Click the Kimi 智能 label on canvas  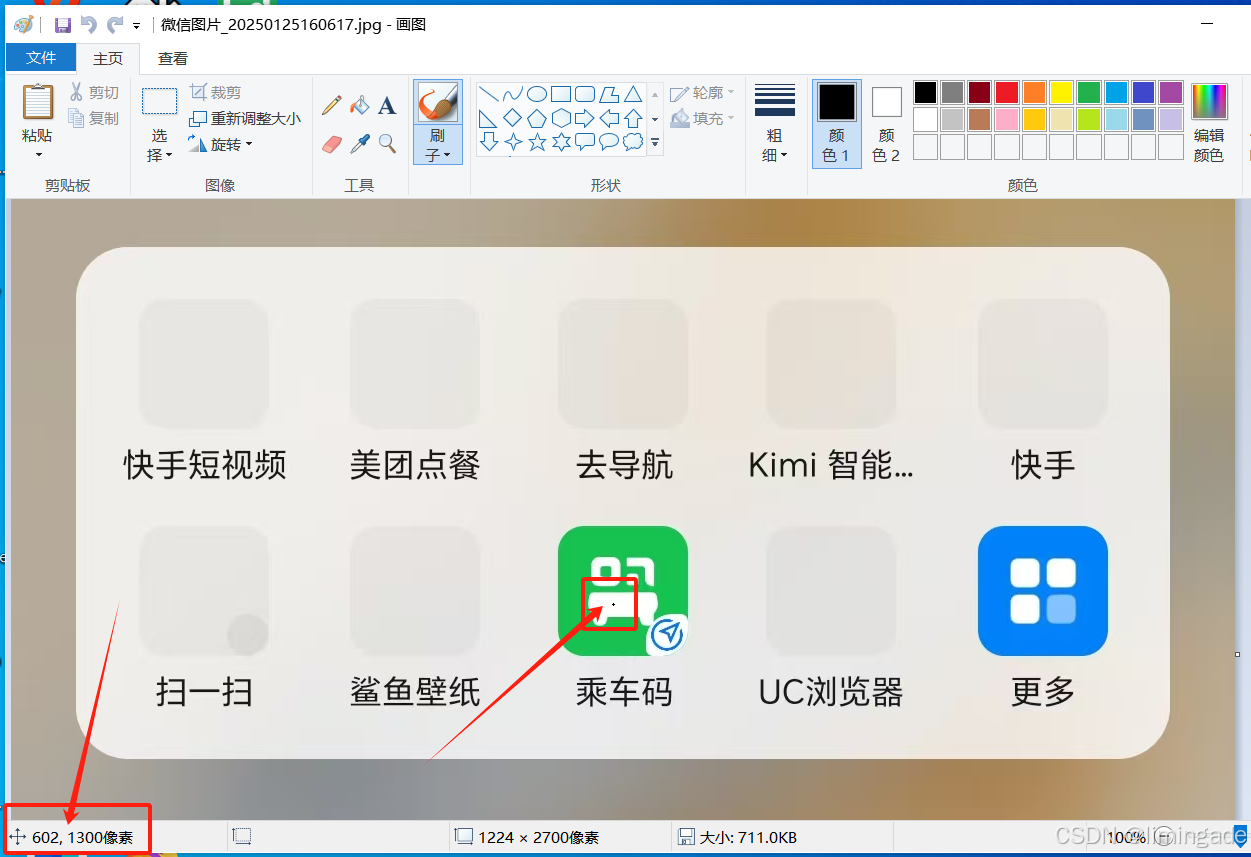coord(831,465)
